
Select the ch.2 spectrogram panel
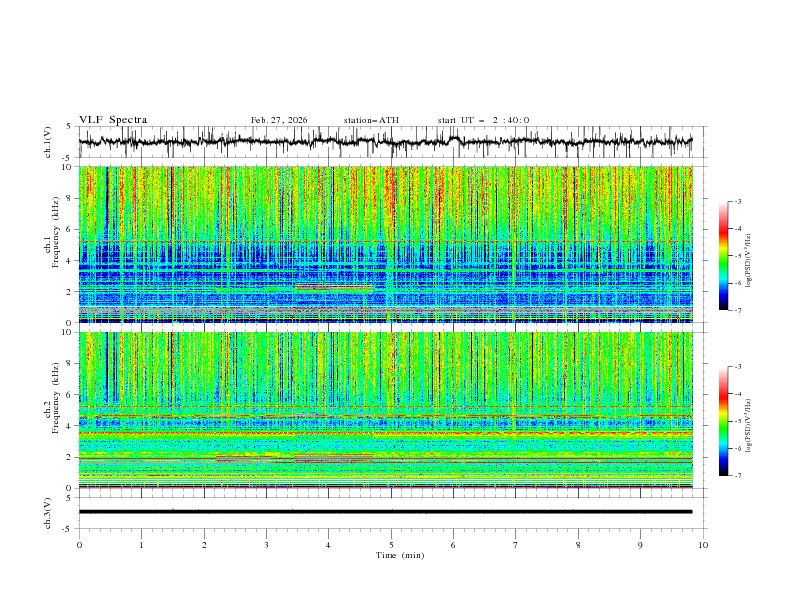click(x=385, y=410)
